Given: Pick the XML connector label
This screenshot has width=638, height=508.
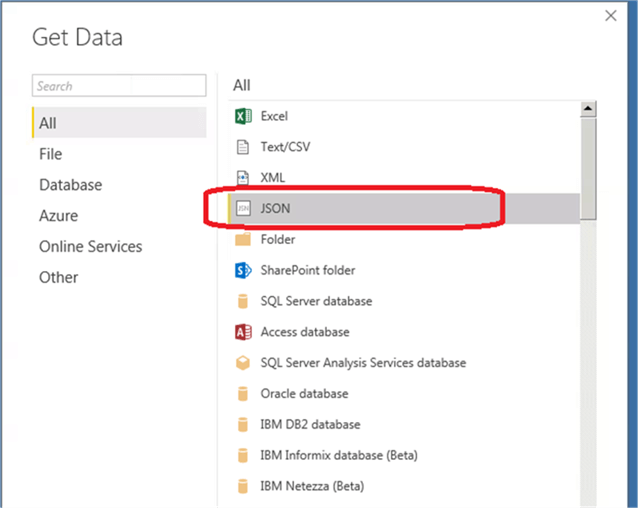Looking at the screenshot, I should click(273, 178).
